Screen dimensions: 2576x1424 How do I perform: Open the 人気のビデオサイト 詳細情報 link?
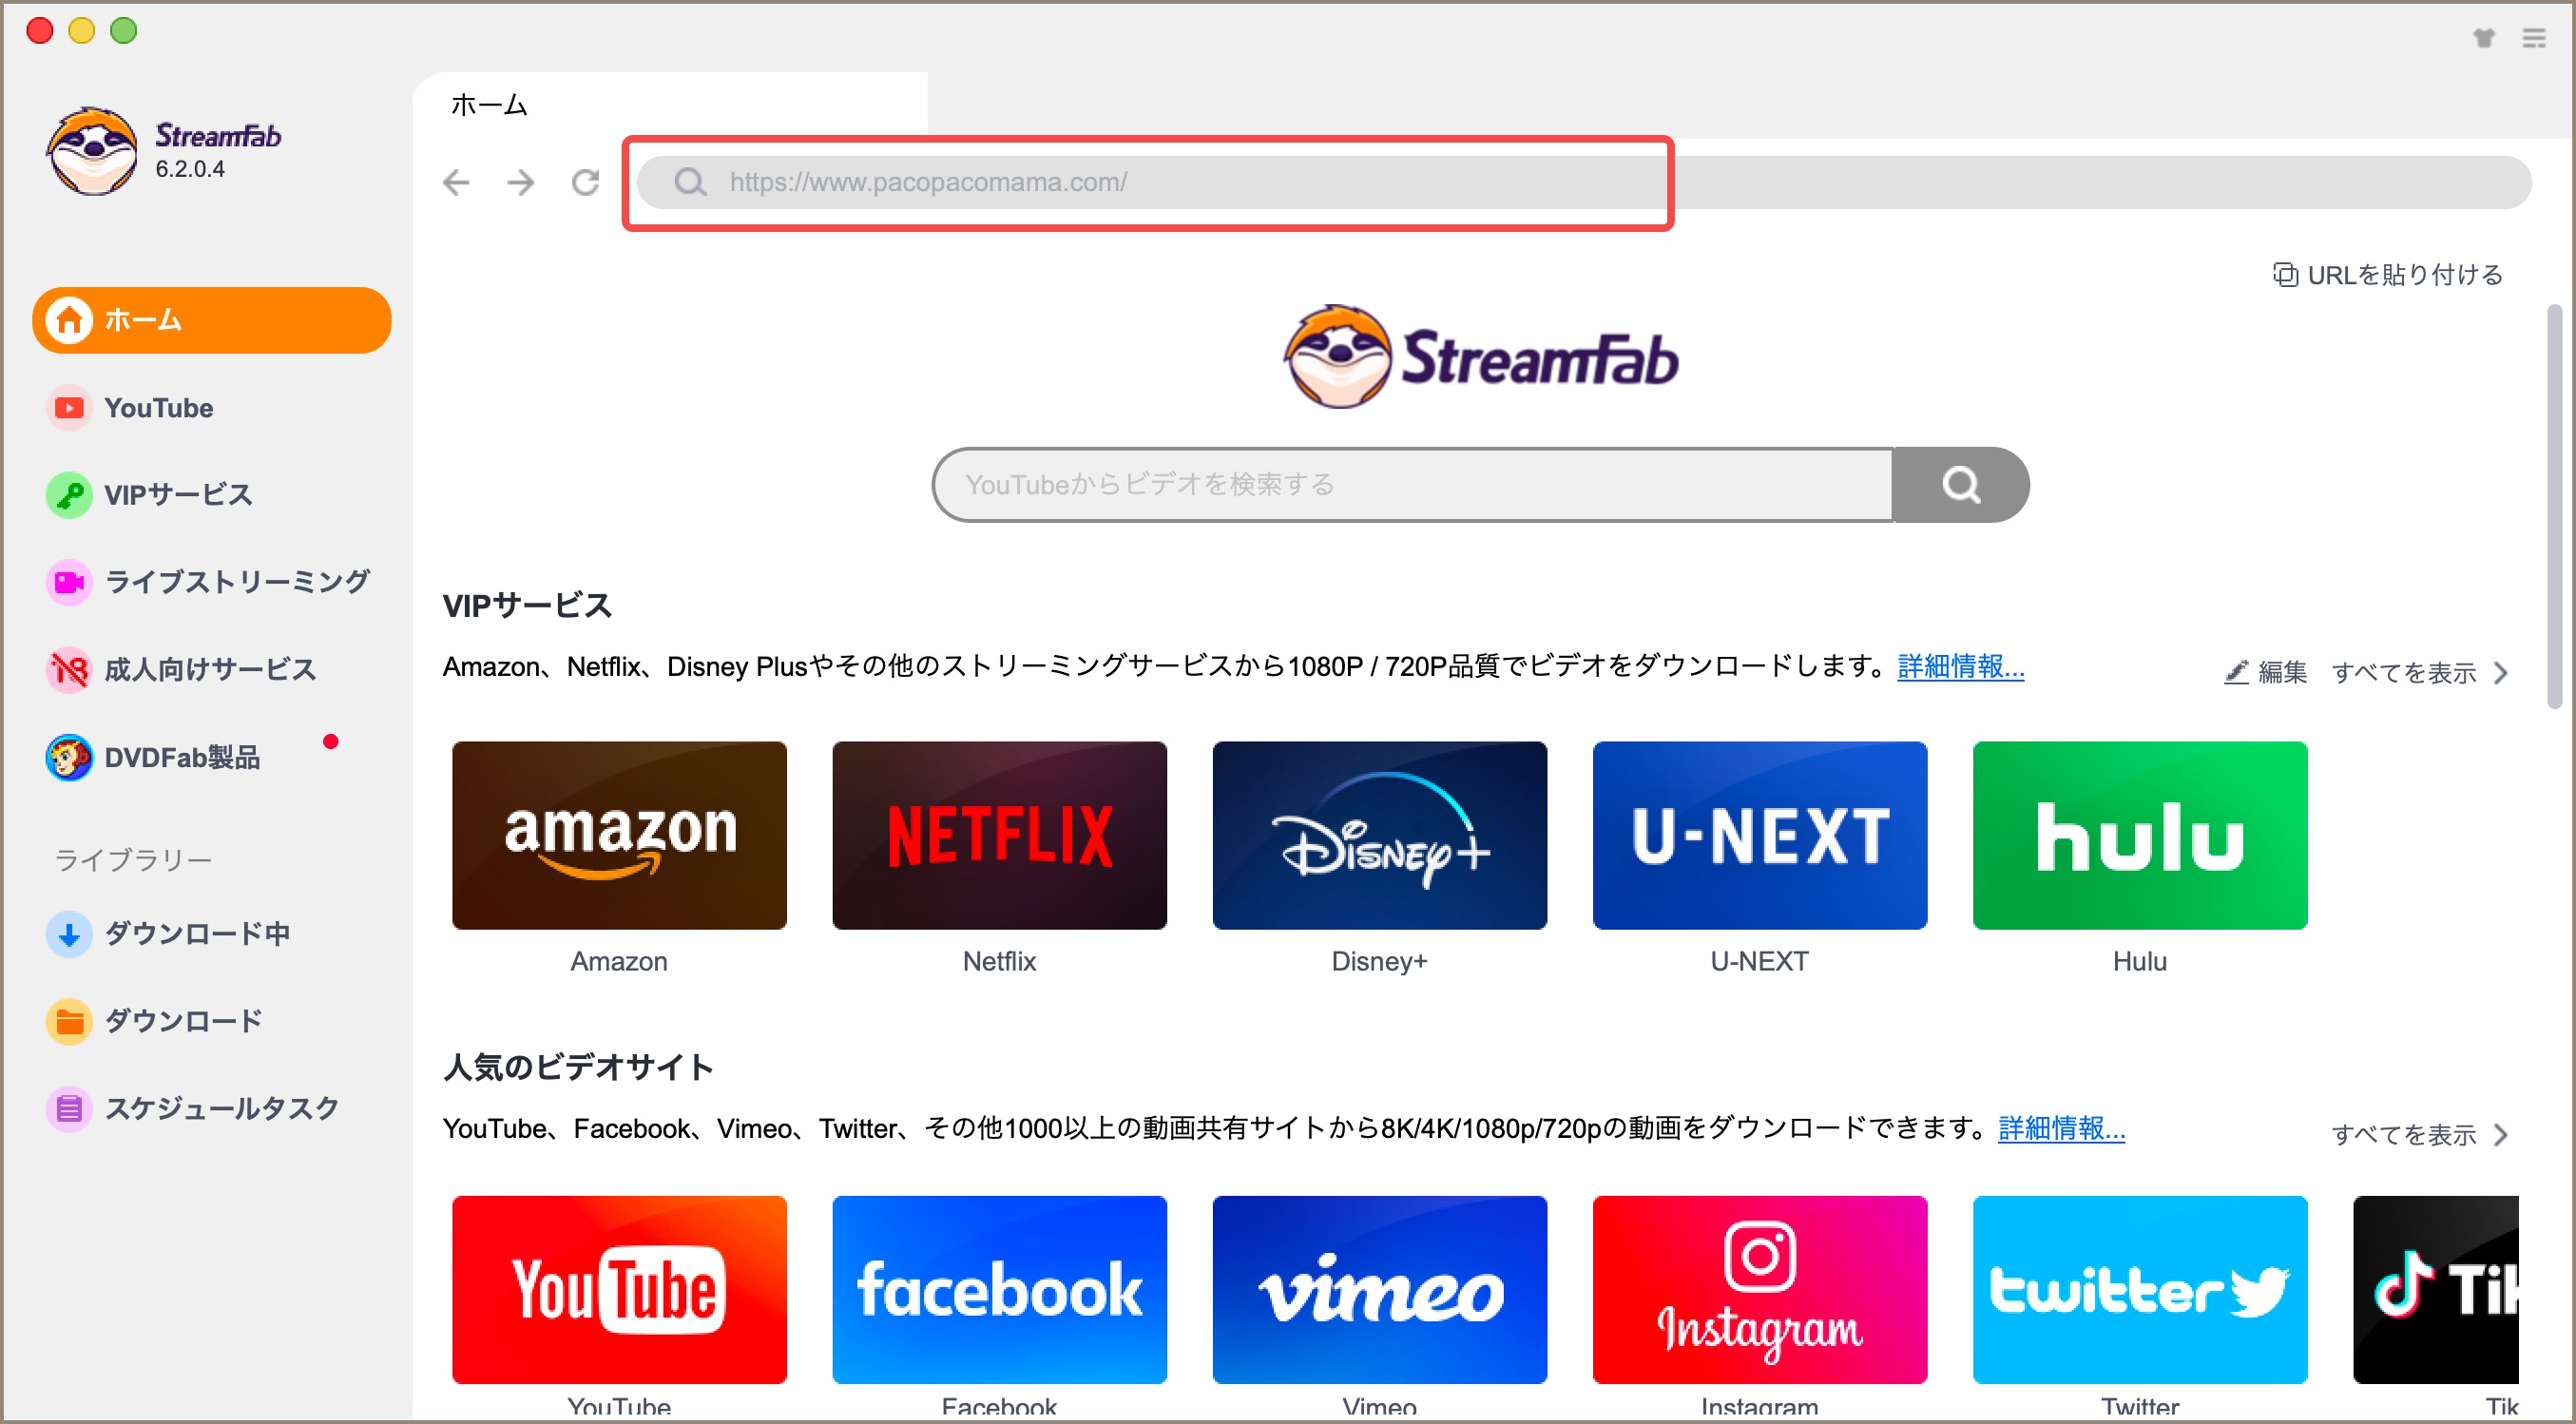[2061, 1128]
